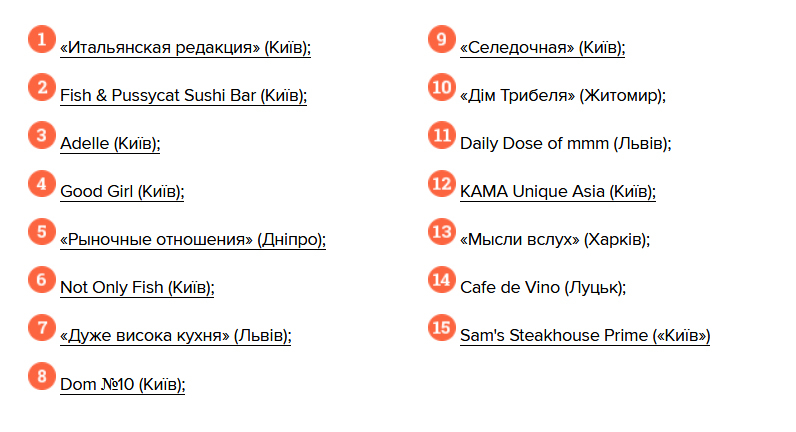Click the orange number 15 badge
This screenshot has width=796, height=432.
(442, 328)
